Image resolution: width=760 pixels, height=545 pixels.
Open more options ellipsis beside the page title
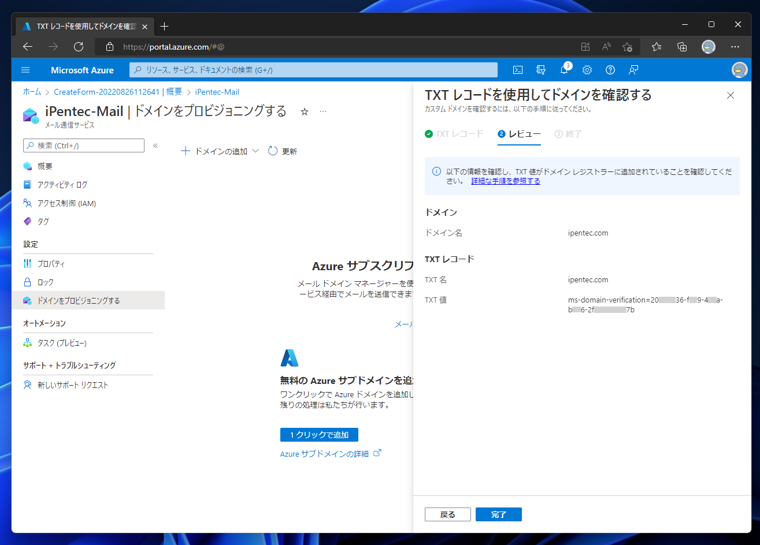(323, 112)
